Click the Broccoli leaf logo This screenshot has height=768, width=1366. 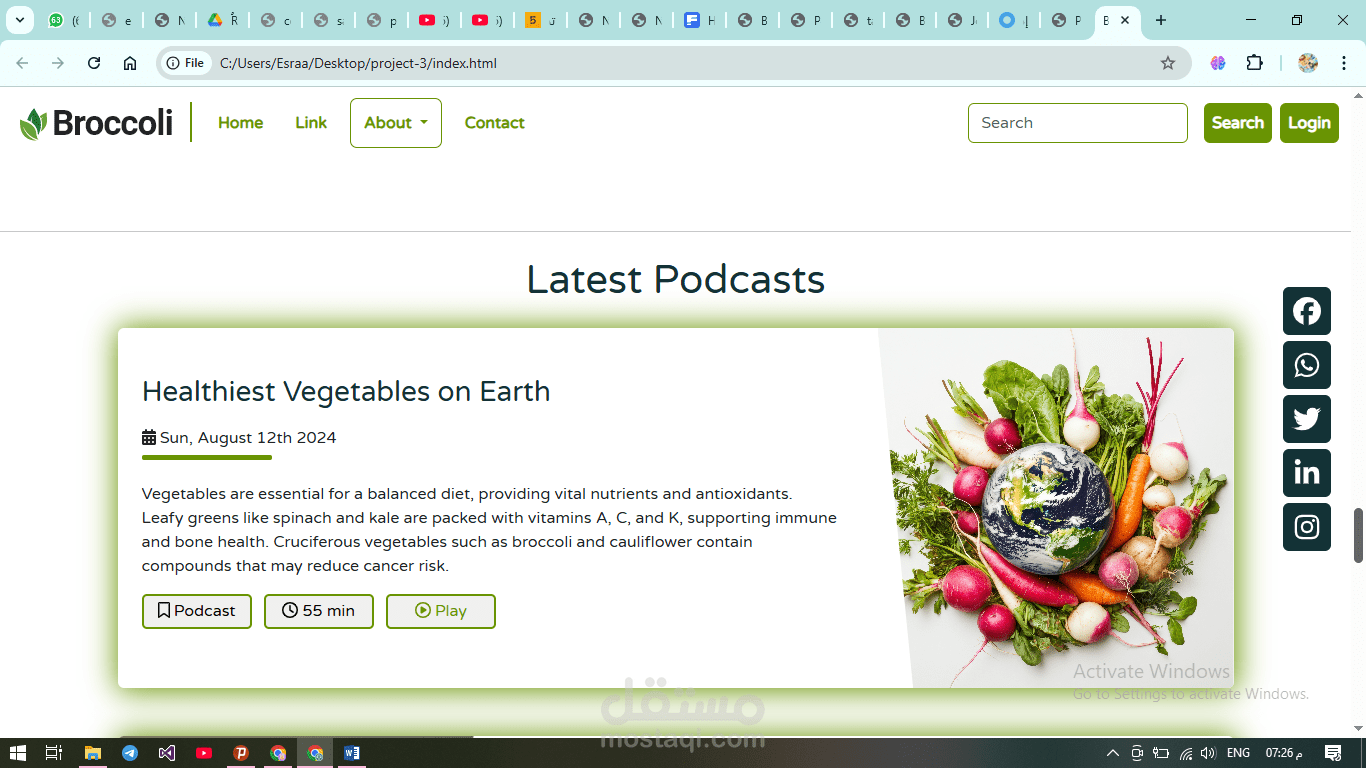(33, 123)
